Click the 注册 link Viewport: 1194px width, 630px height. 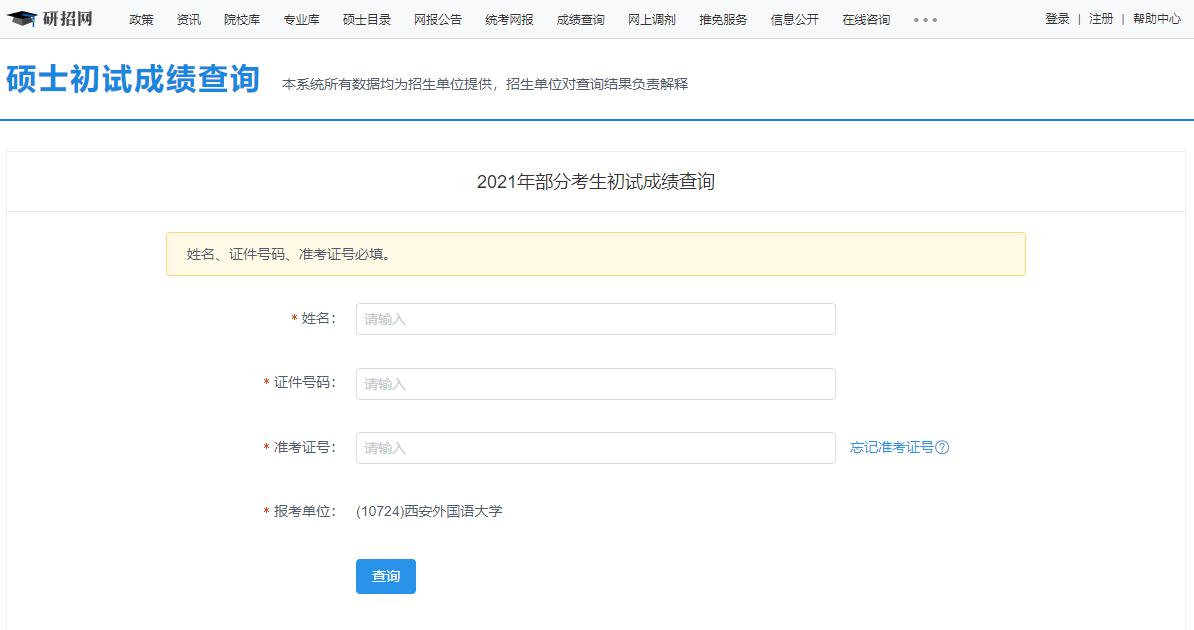[1101, 19]
